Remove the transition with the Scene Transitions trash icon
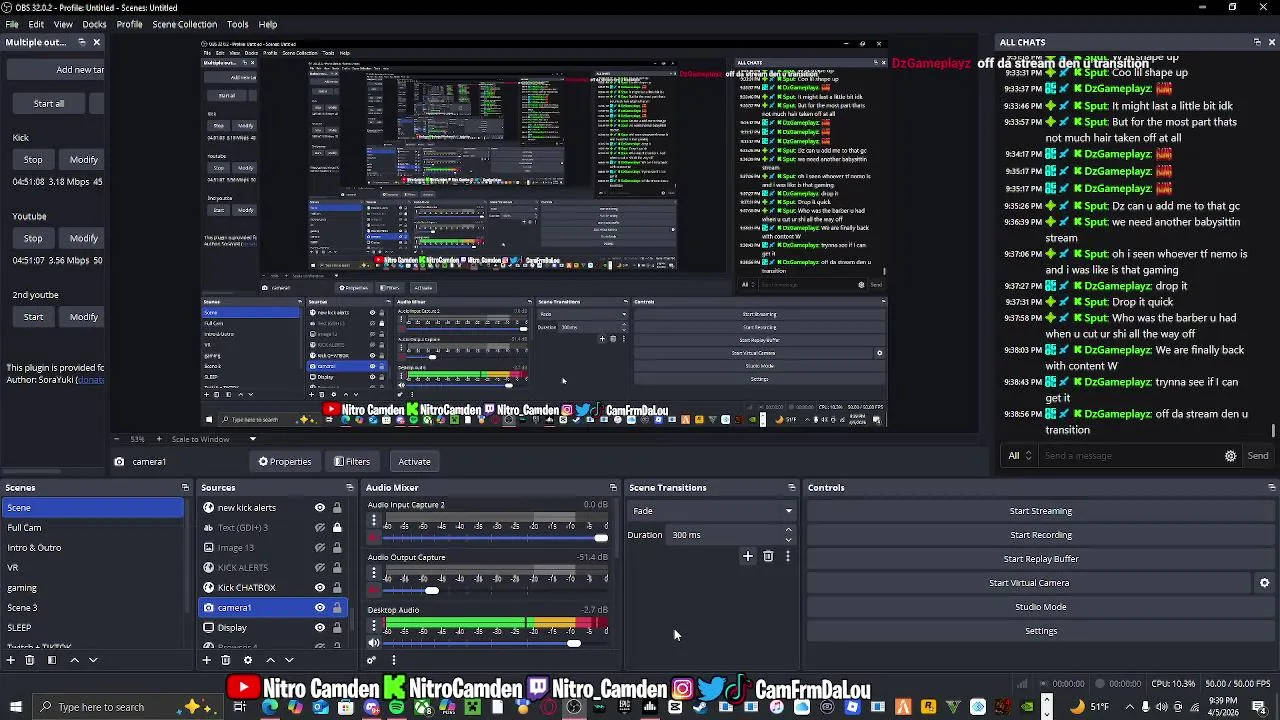The width and height of the screenshot is (1280, 720). (768, 556)
